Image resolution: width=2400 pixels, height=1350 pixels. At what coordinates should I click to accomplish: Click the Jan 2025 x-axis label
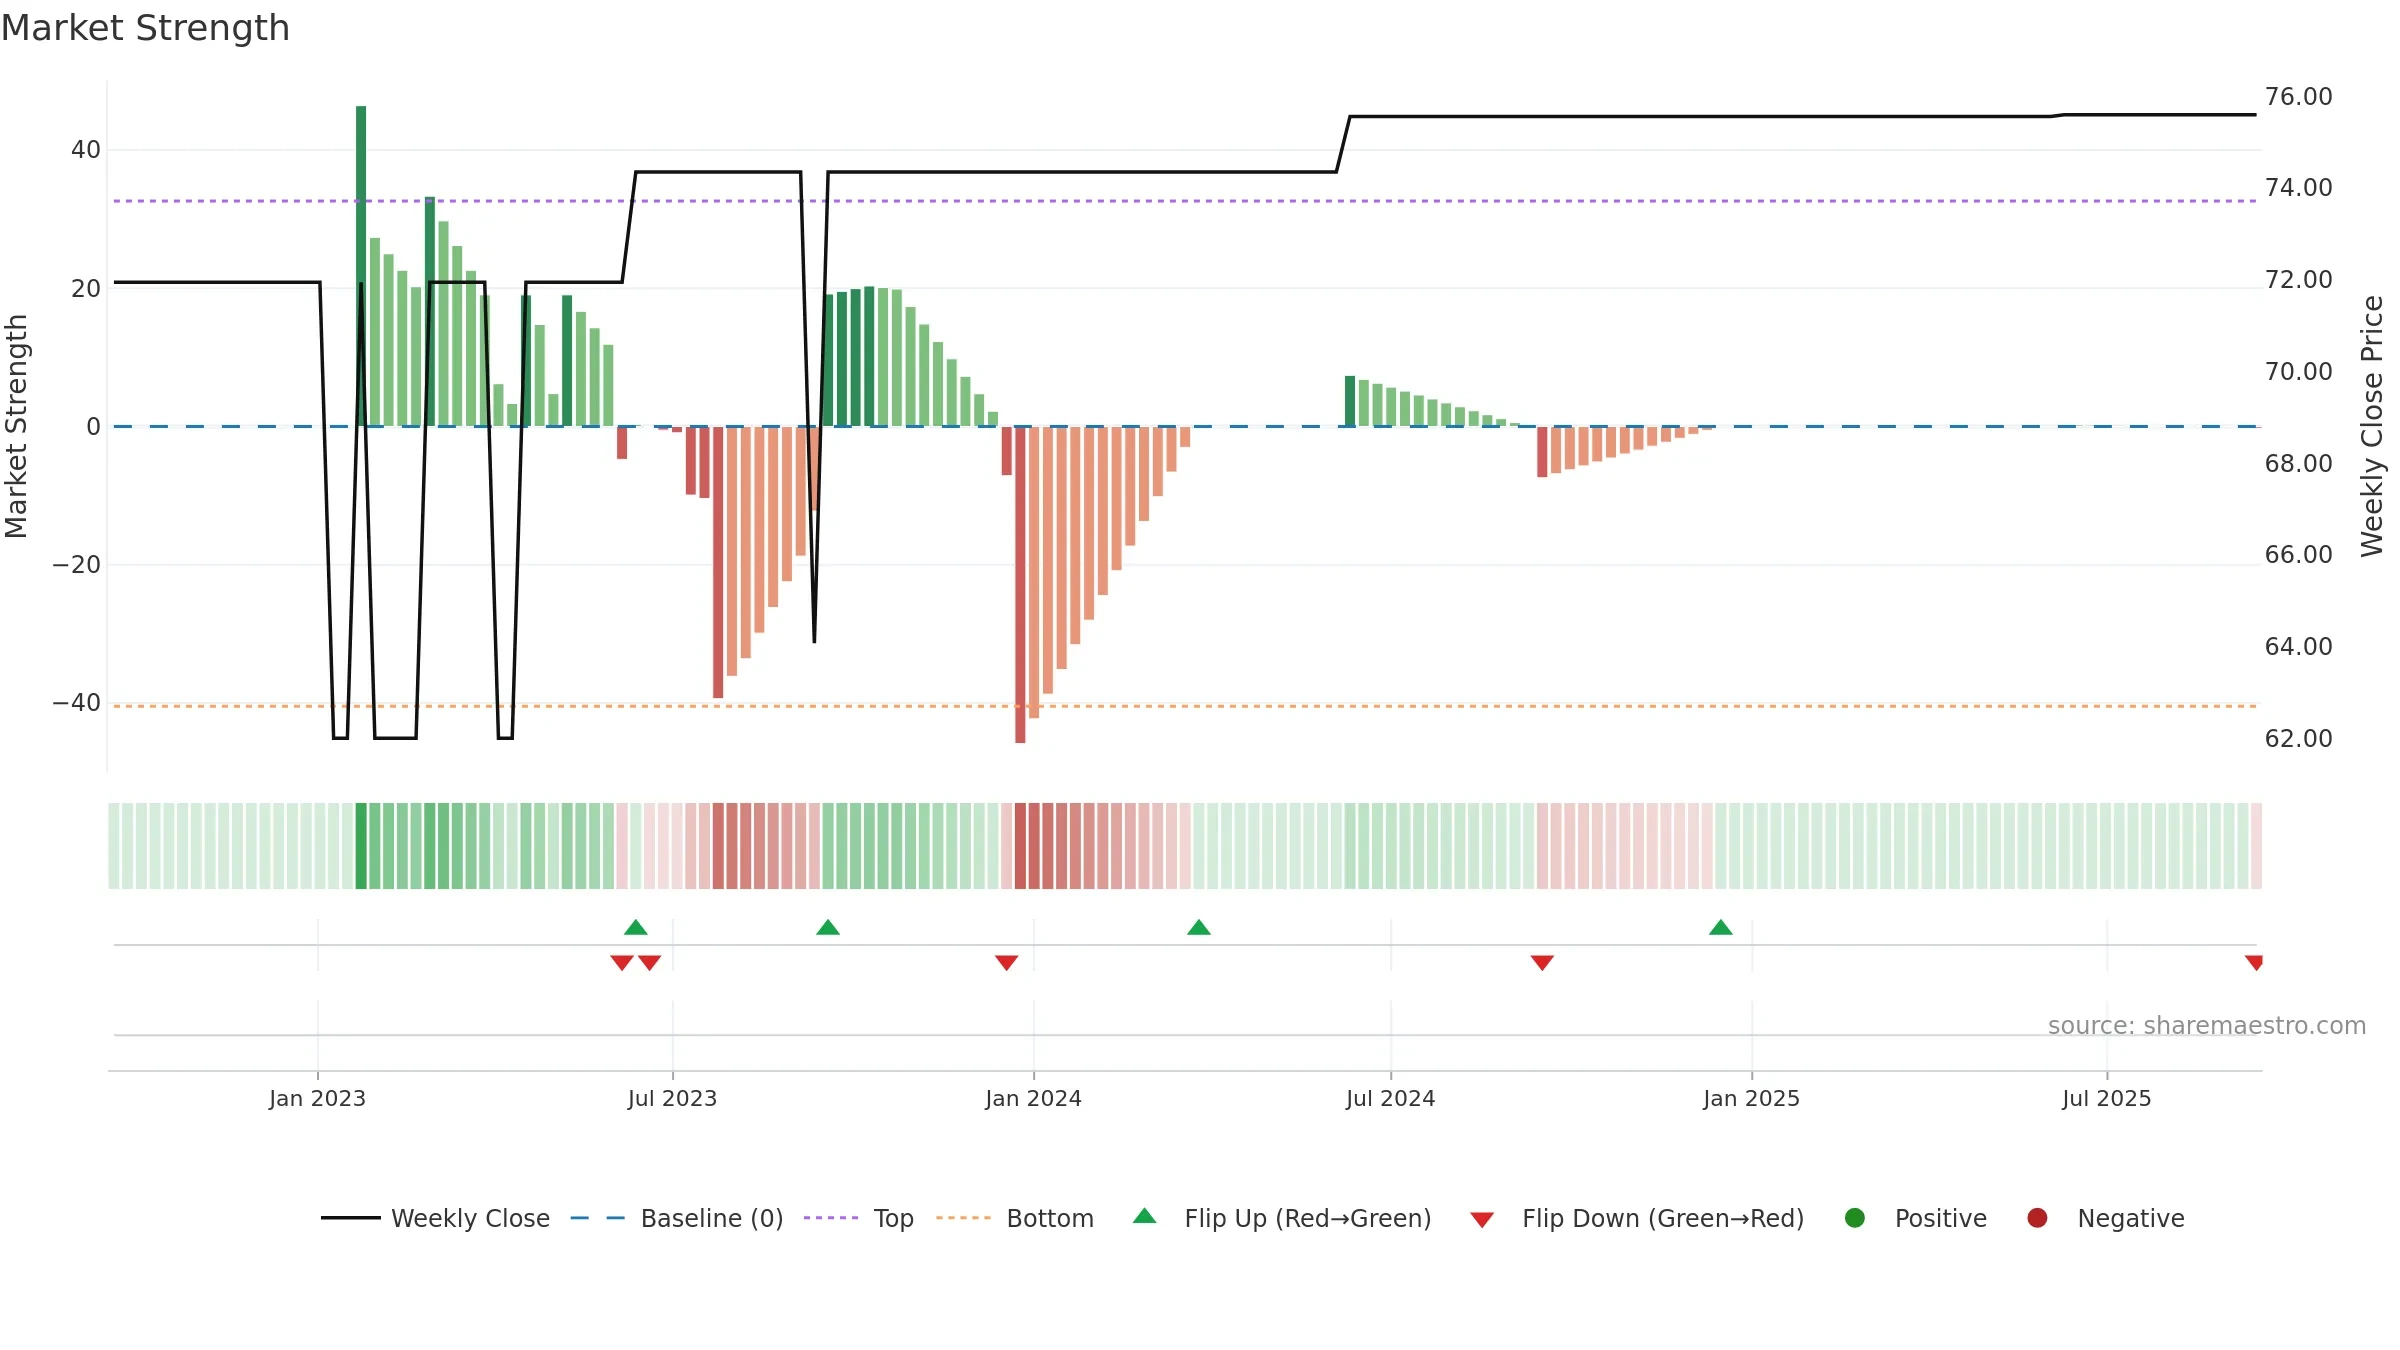pos(1751,1098)
